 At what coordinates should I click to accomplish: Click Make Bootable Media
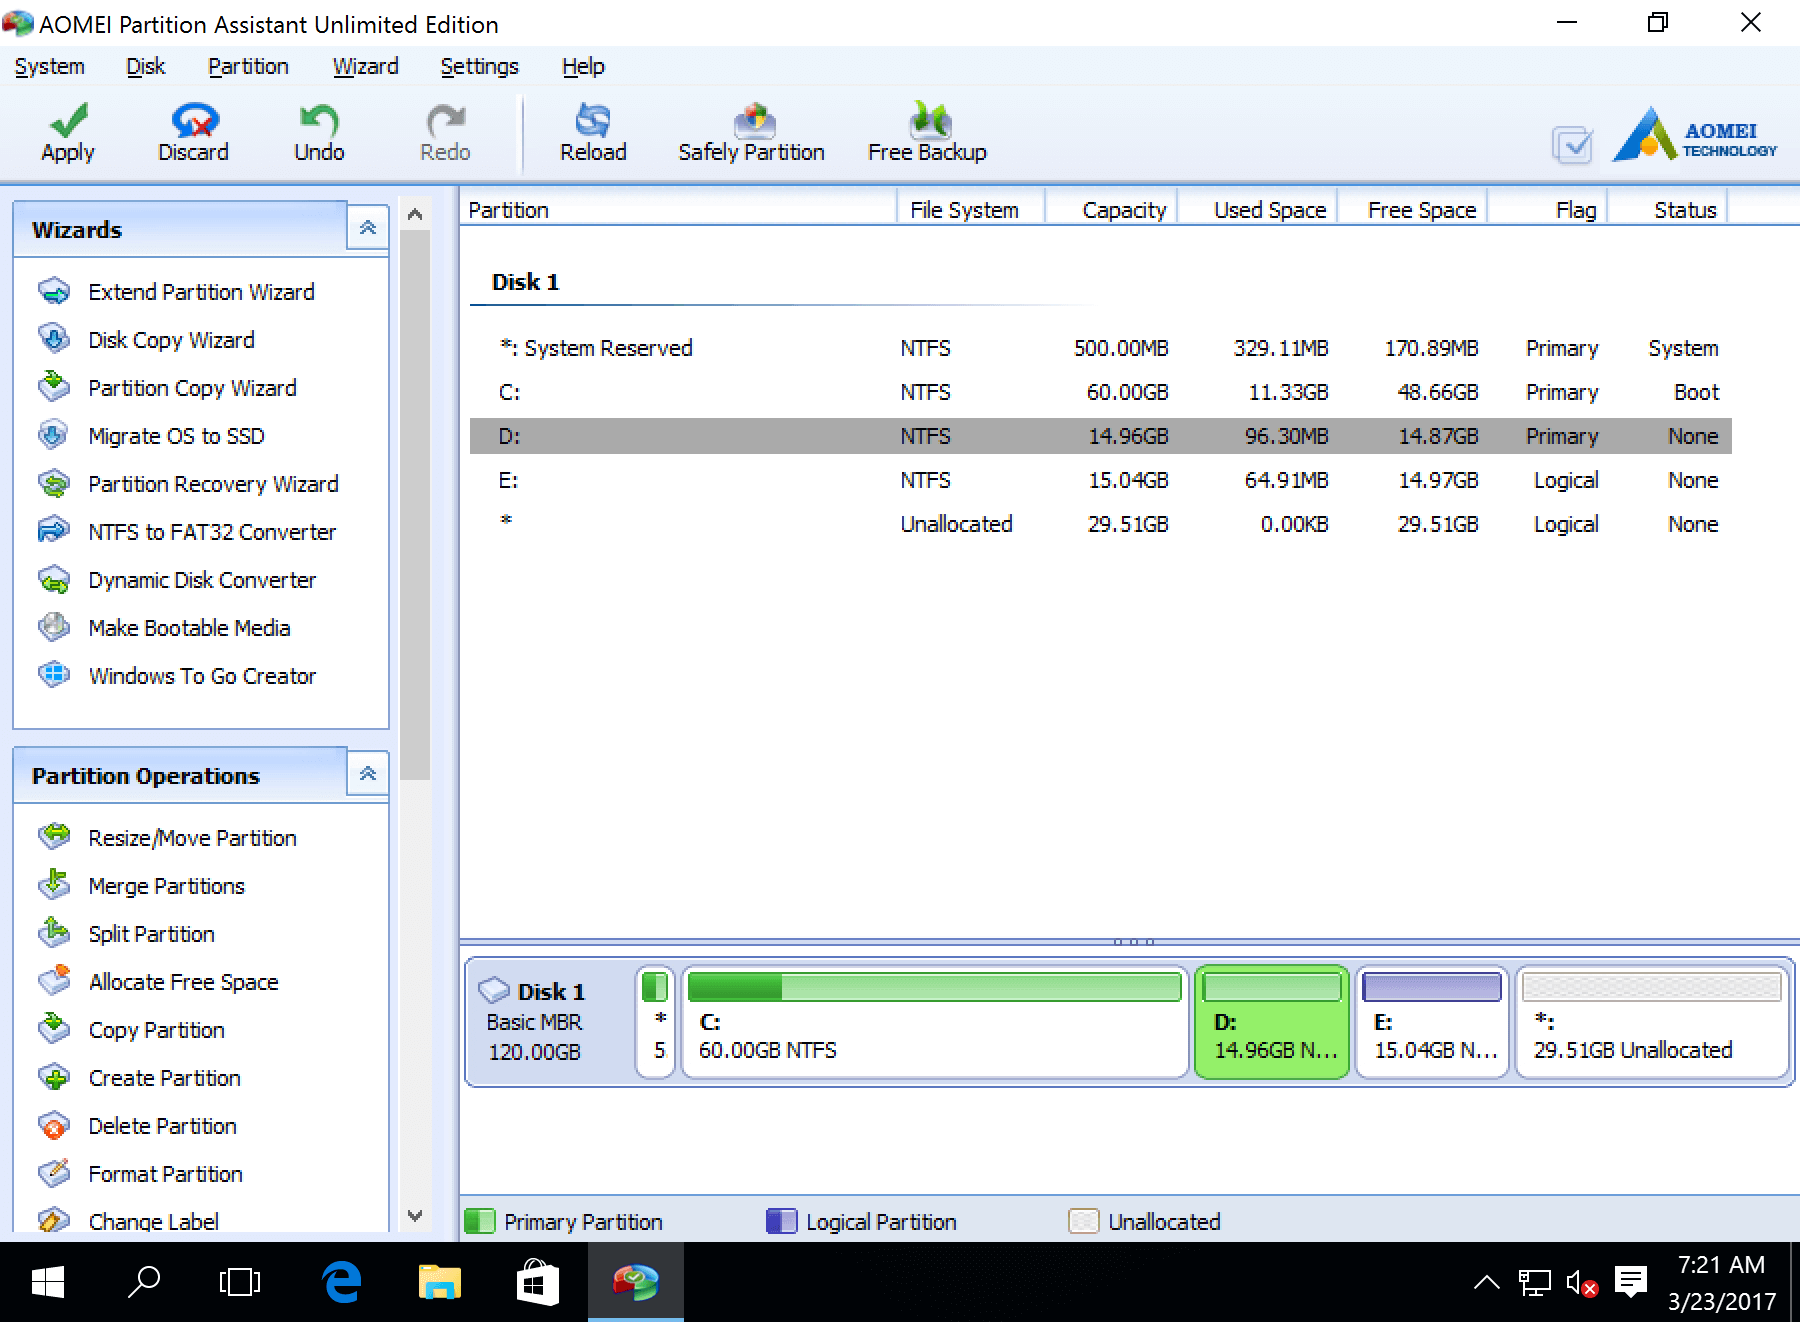point(188,627)
